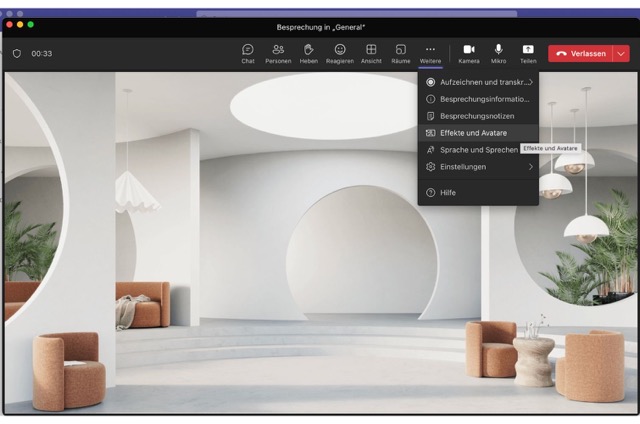The width and height of the screenshot is (640, 424).
Task: Expand the dropdown arrow beside Verlassen
Action: [621, 53]
